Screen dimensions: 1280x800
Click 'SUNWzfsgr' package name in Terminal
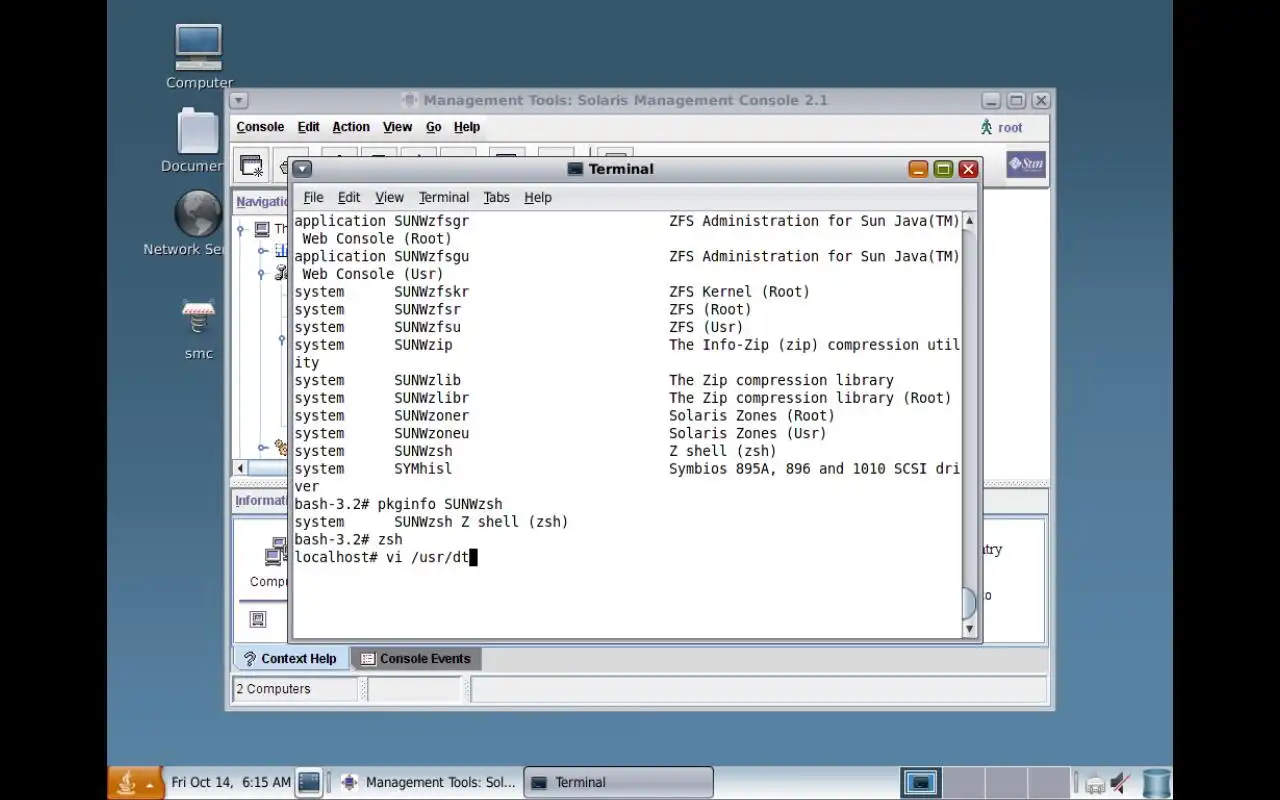[431, 221]
